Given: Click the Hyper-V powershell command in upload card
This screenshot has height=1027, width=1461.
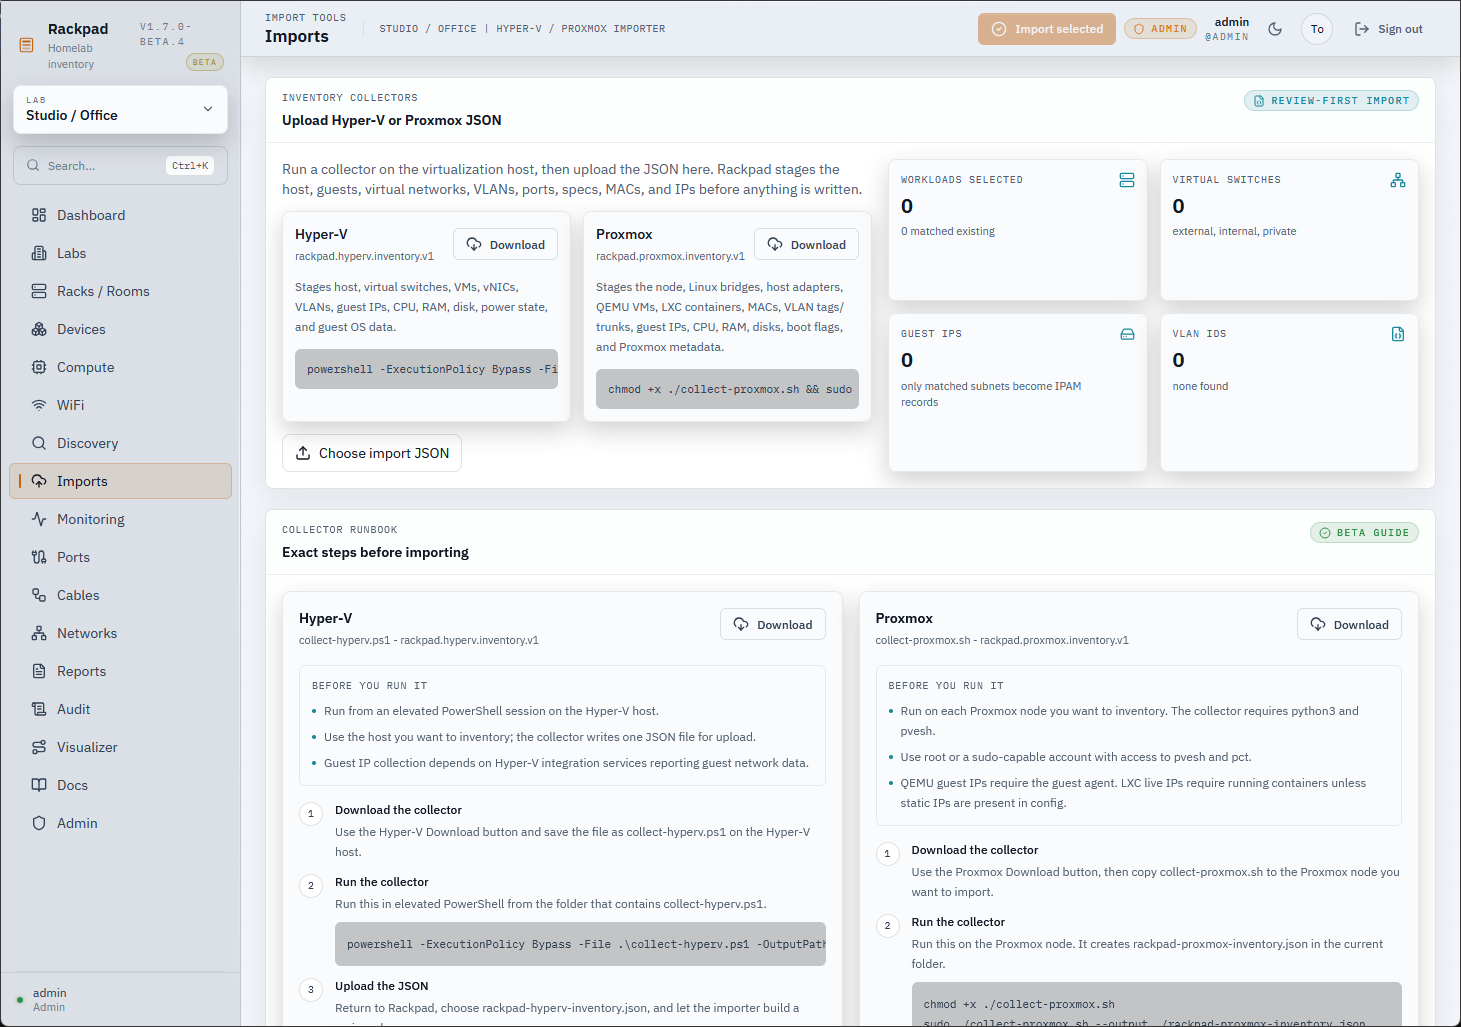Looking at the screenshot, I should coord(426,369).
